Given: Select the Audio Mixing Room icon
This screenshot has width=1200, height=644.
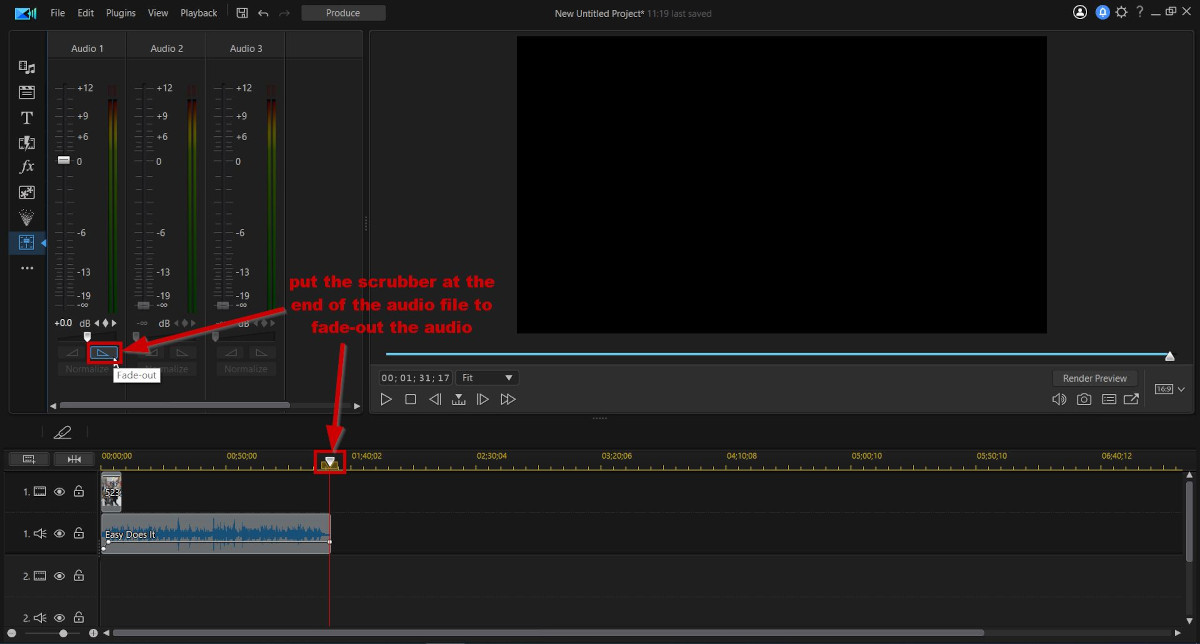Looking at the screenshot, I should click(x=27, y=242).
